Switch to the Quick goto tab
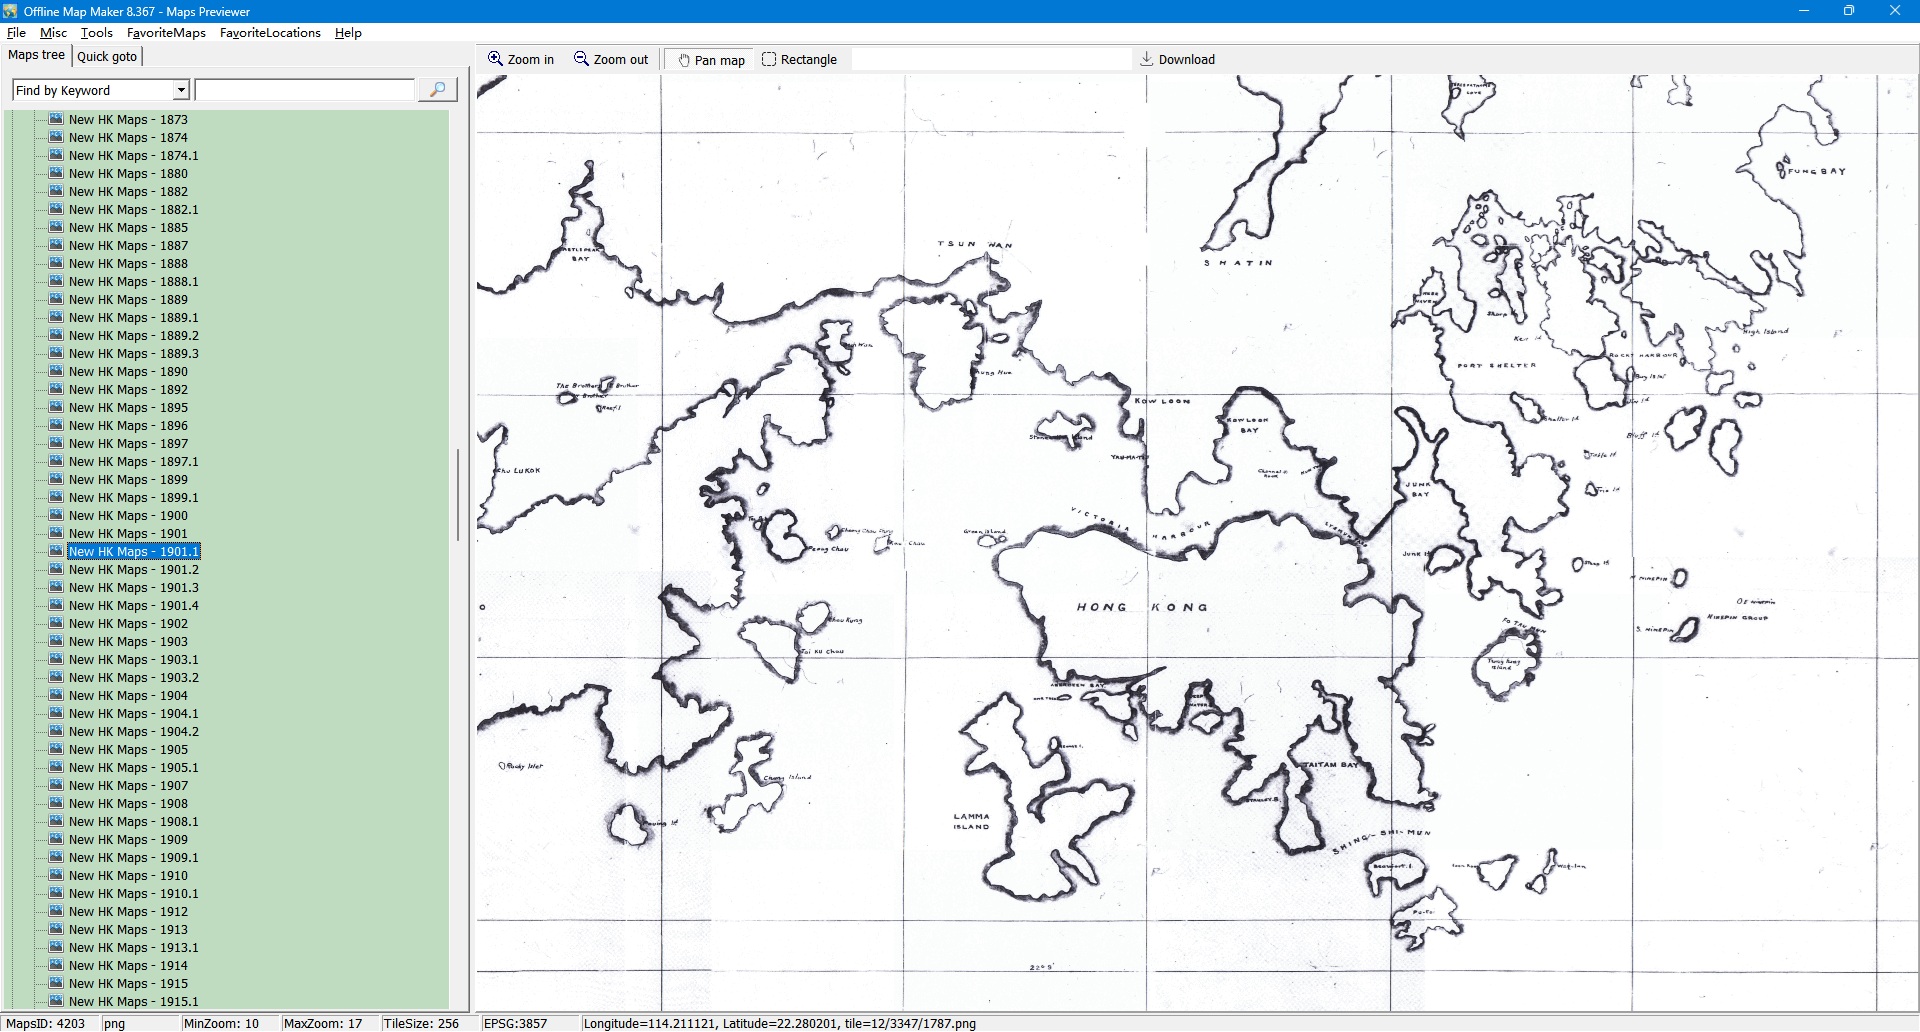 click(107, 56)
